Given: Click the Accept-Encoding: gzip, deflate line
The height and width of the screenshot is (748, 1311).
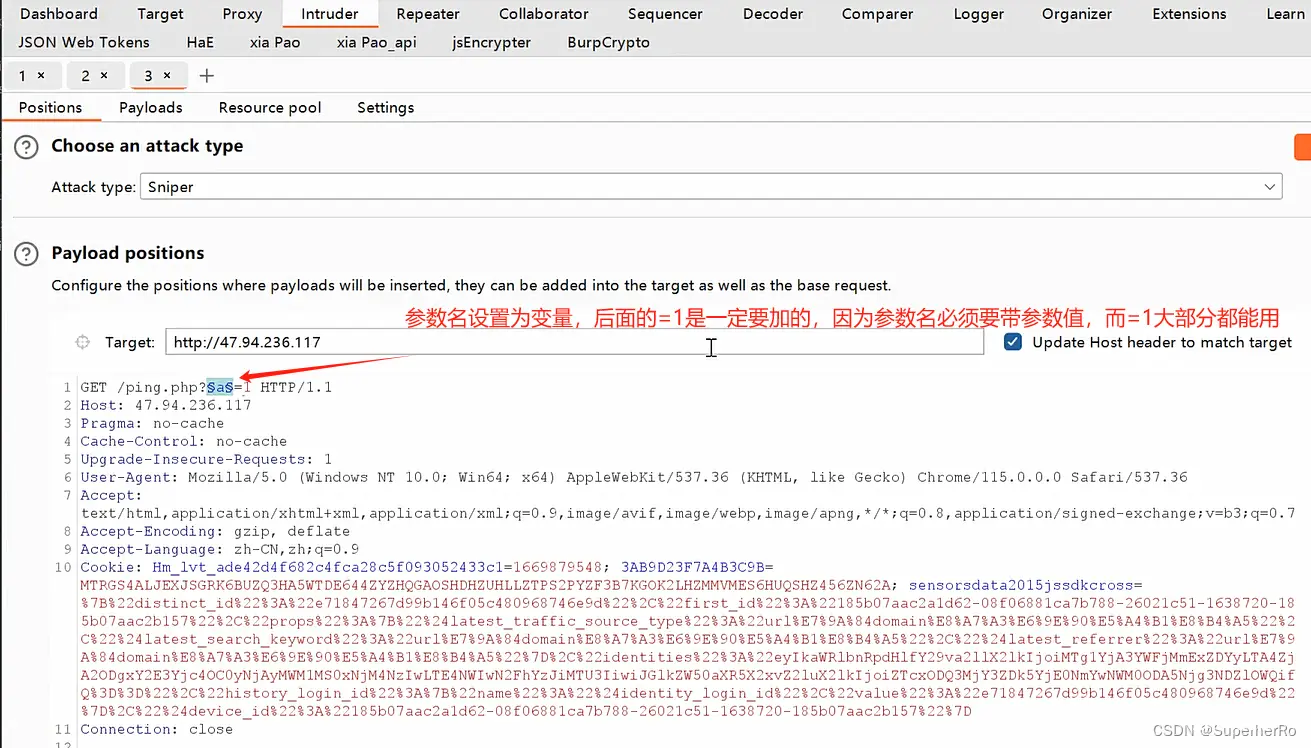Looking at the screenshot, I should [x=215, y=531].
